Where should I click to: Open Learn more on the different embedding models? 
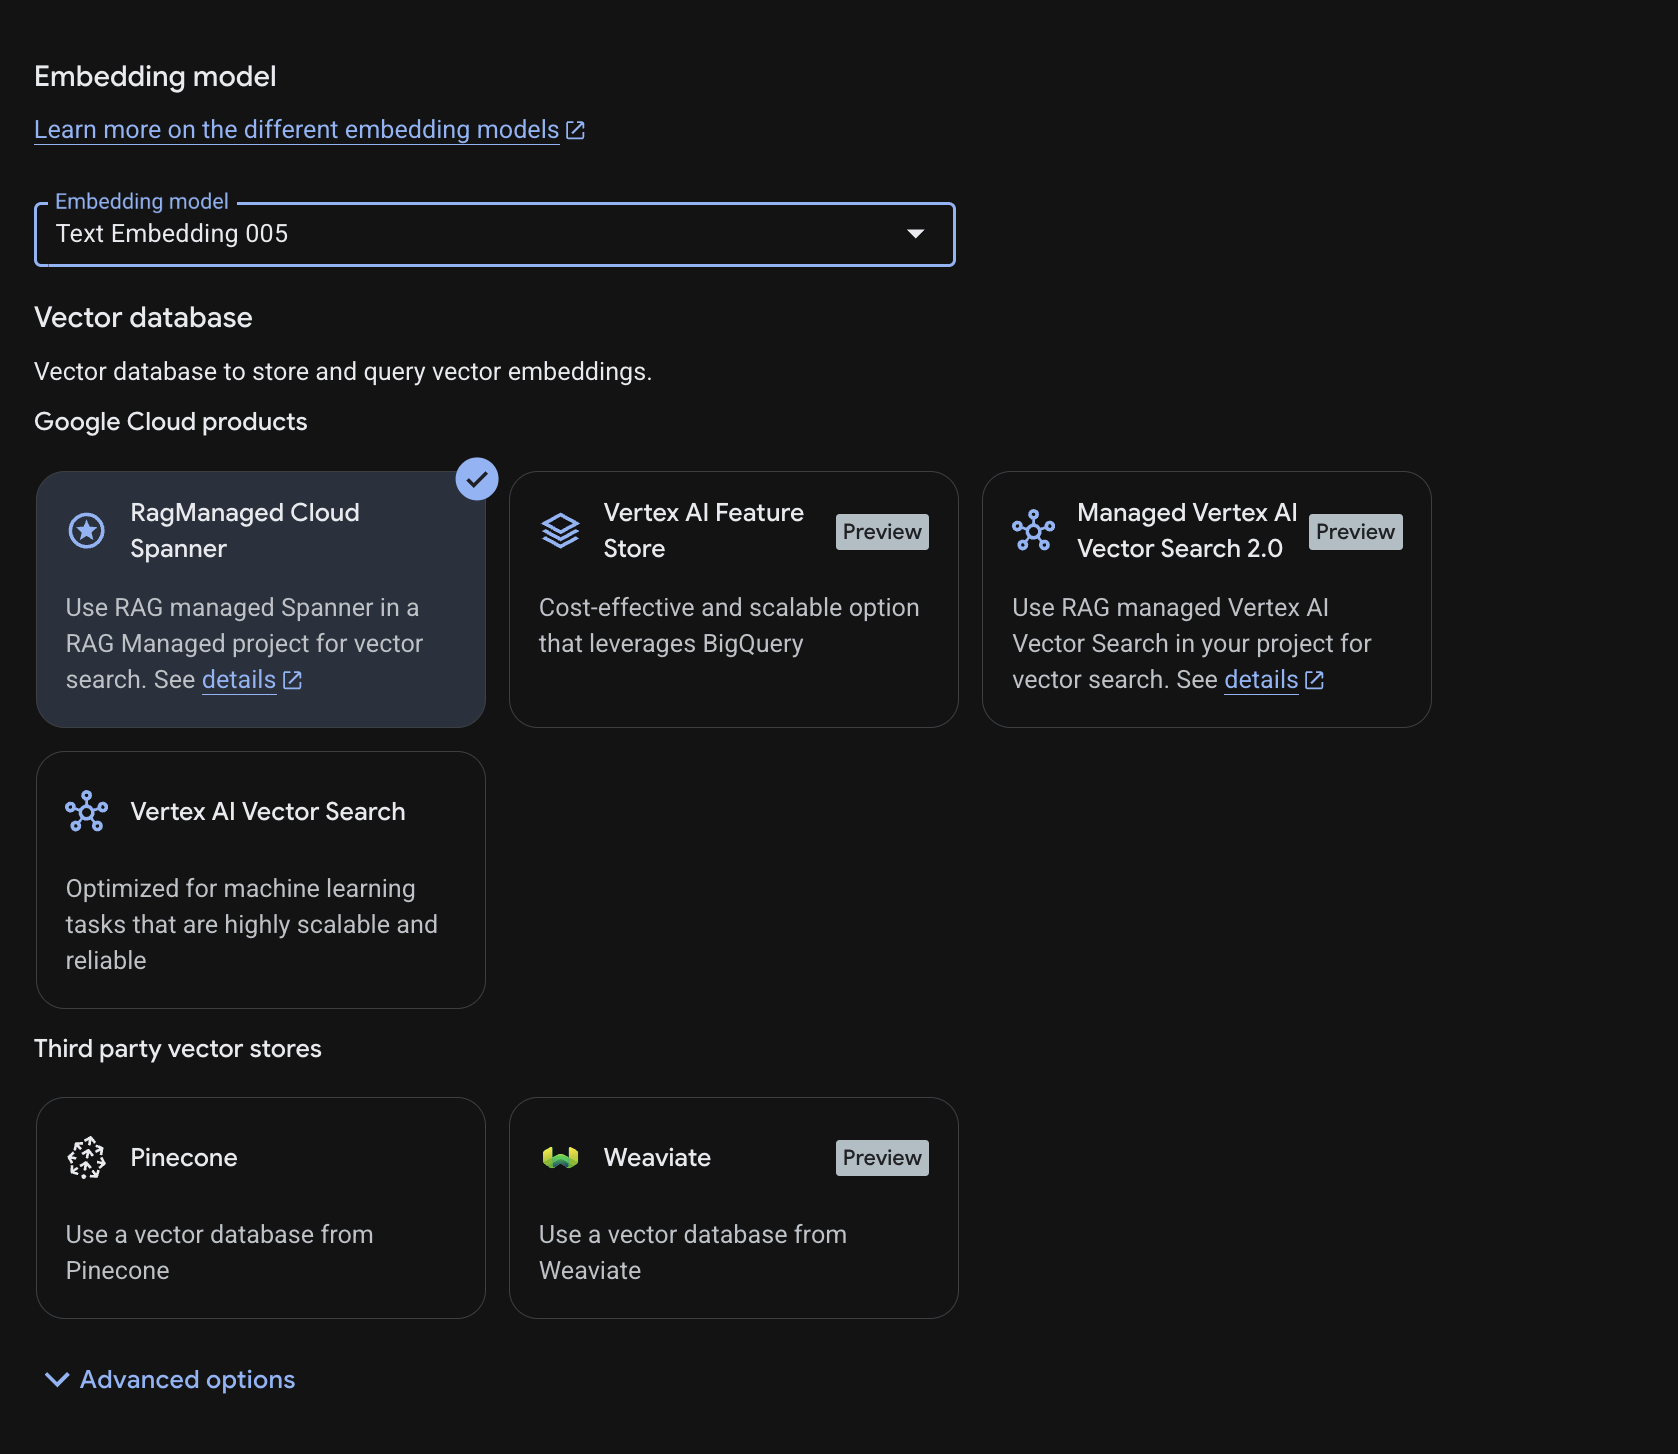297,130
